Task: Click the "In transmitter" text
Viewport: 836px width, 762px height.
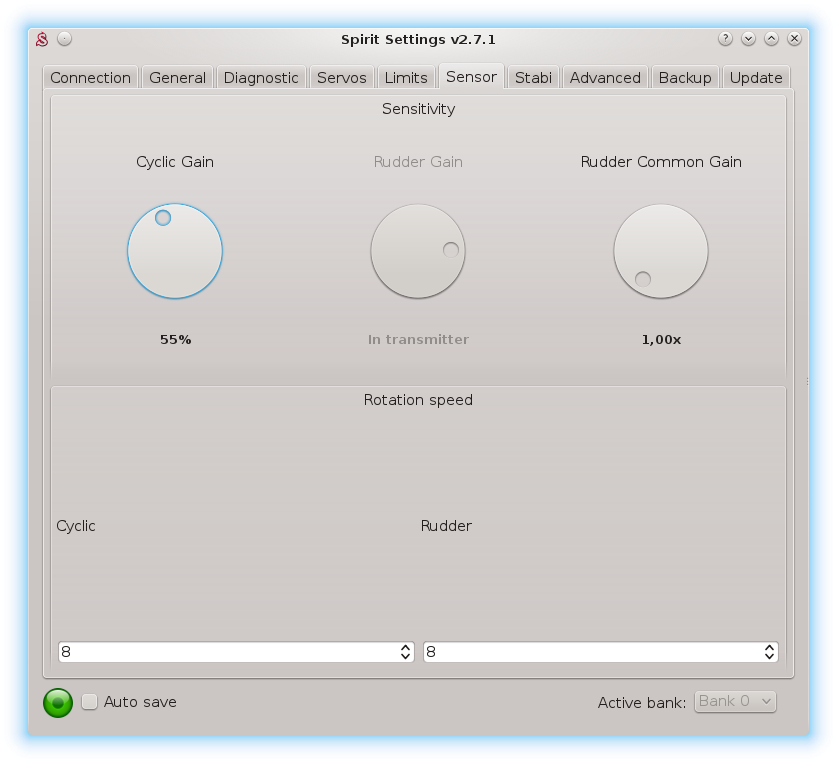Action: (x=419, y=340)
